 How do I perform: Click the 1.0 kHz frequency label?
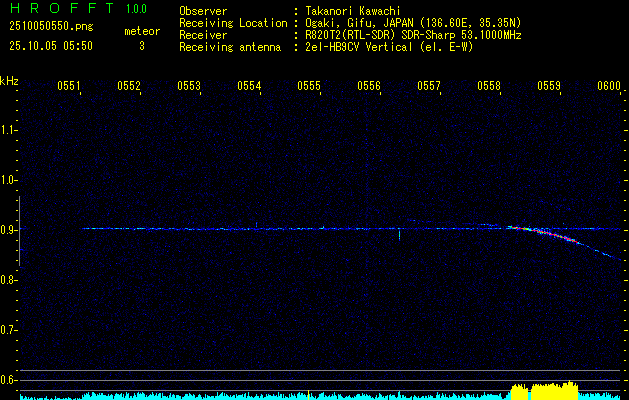click(x=8, y=180)
